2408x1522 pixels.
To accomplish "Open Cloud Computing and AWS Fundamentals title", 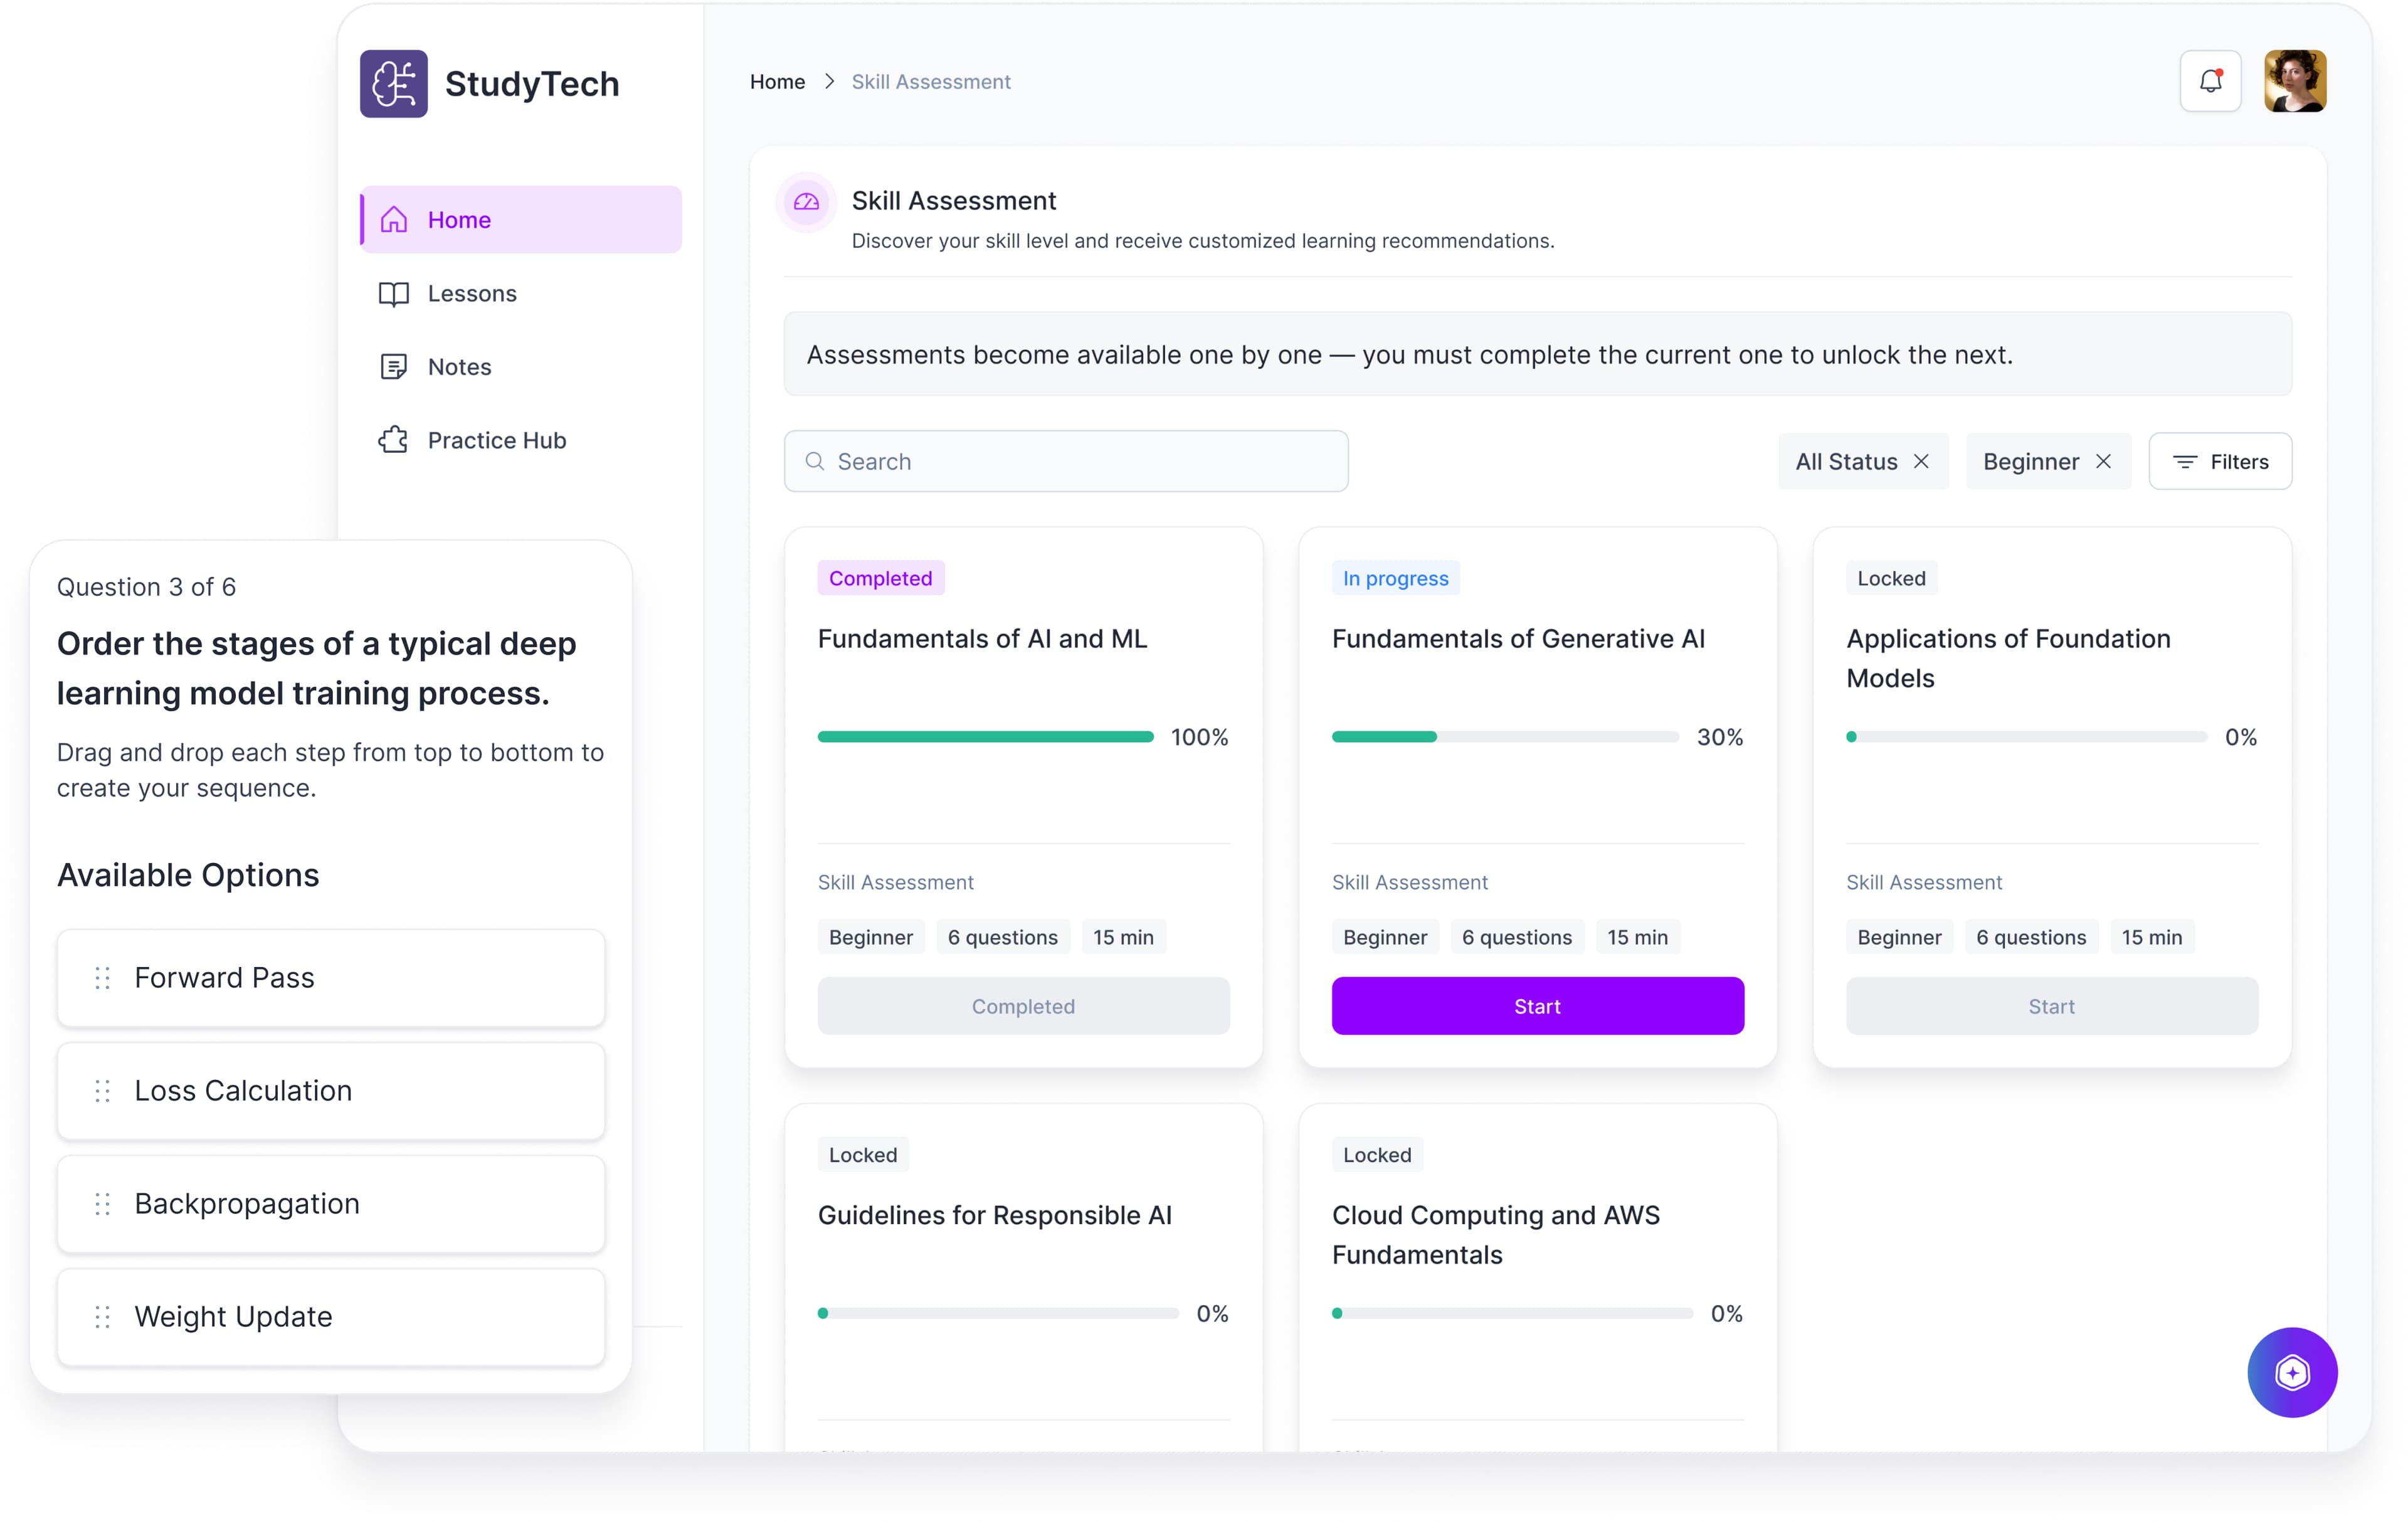I will tap(1495, 1235).
